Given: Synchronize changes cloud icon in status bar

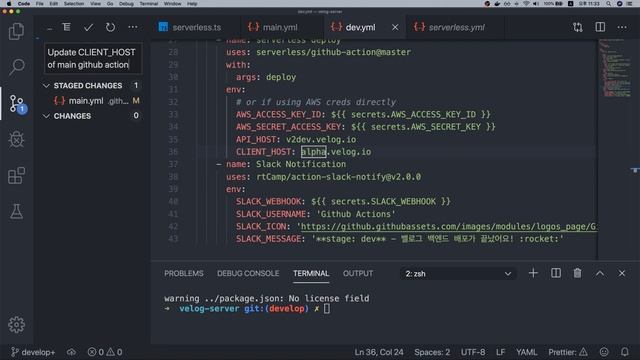Looking at the screenshot, I should [71, 352].
